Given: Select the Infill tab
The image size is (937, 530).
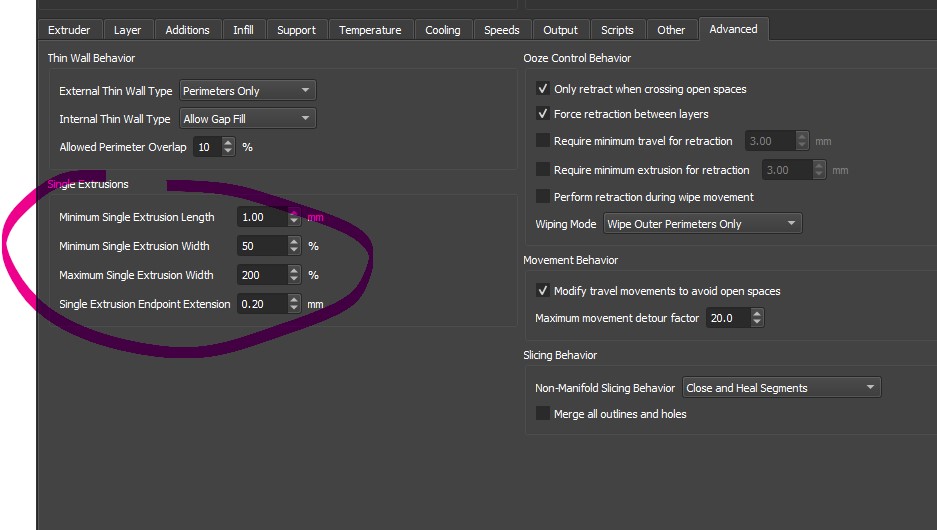Looking at the screenshot, I should click(x=243, y=30).
